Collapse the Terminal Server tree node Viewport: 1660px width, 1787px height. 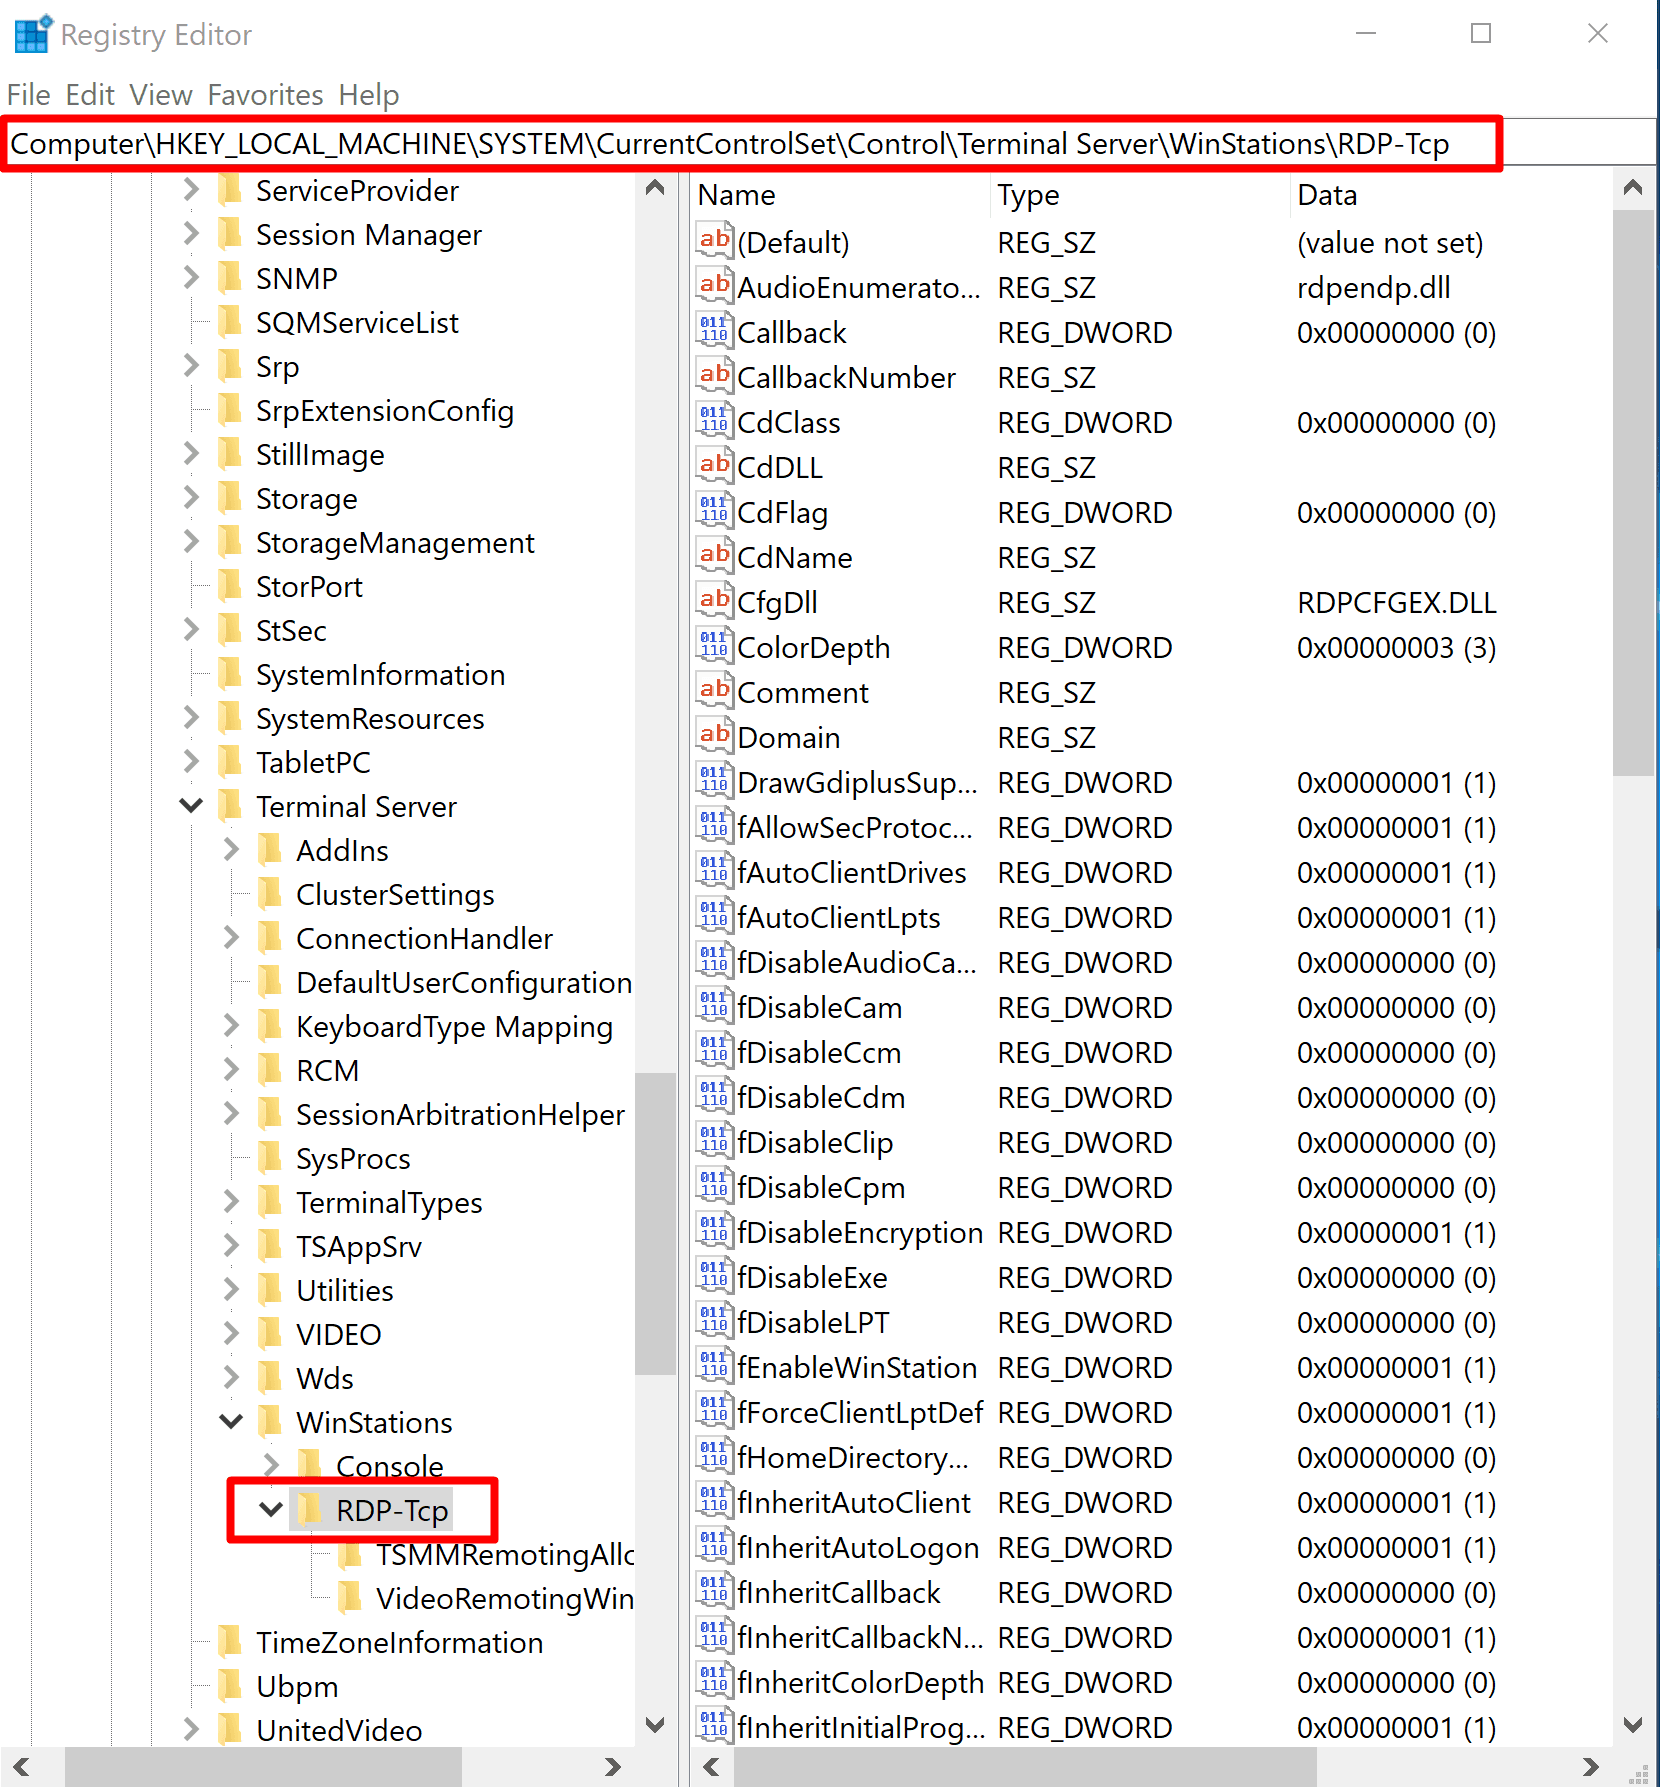click(x=191, y=806)
